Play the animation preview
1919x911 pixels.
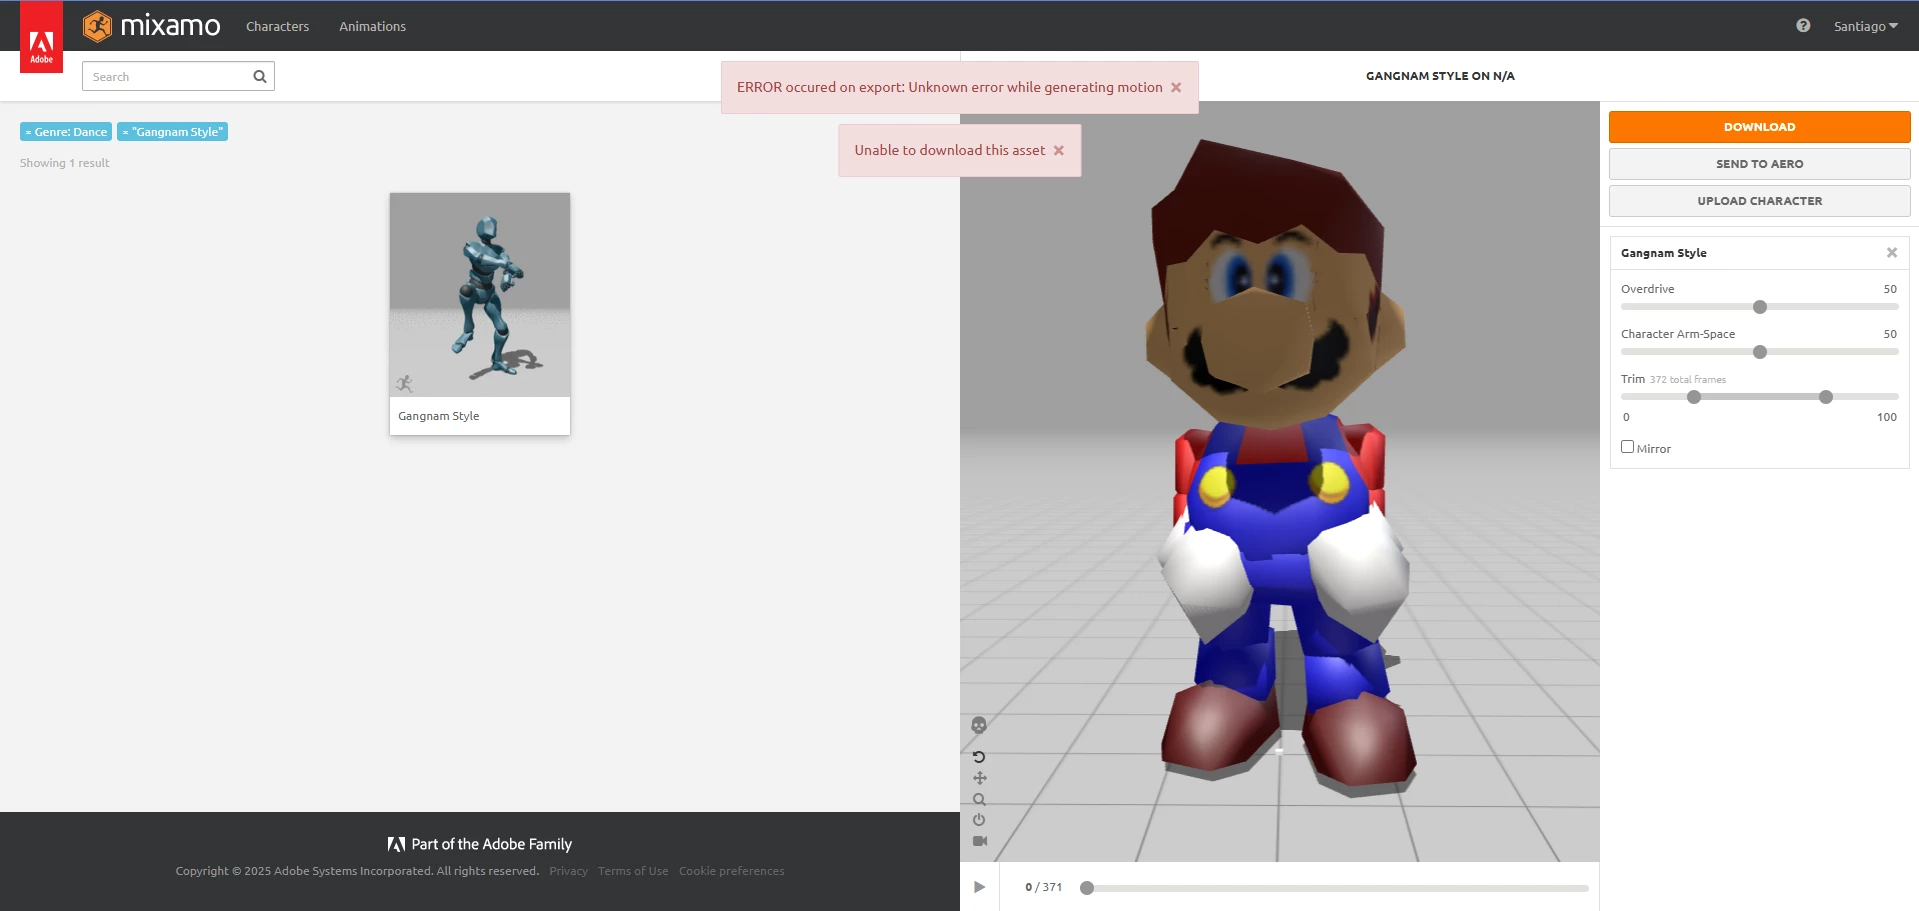pos(979,887)
